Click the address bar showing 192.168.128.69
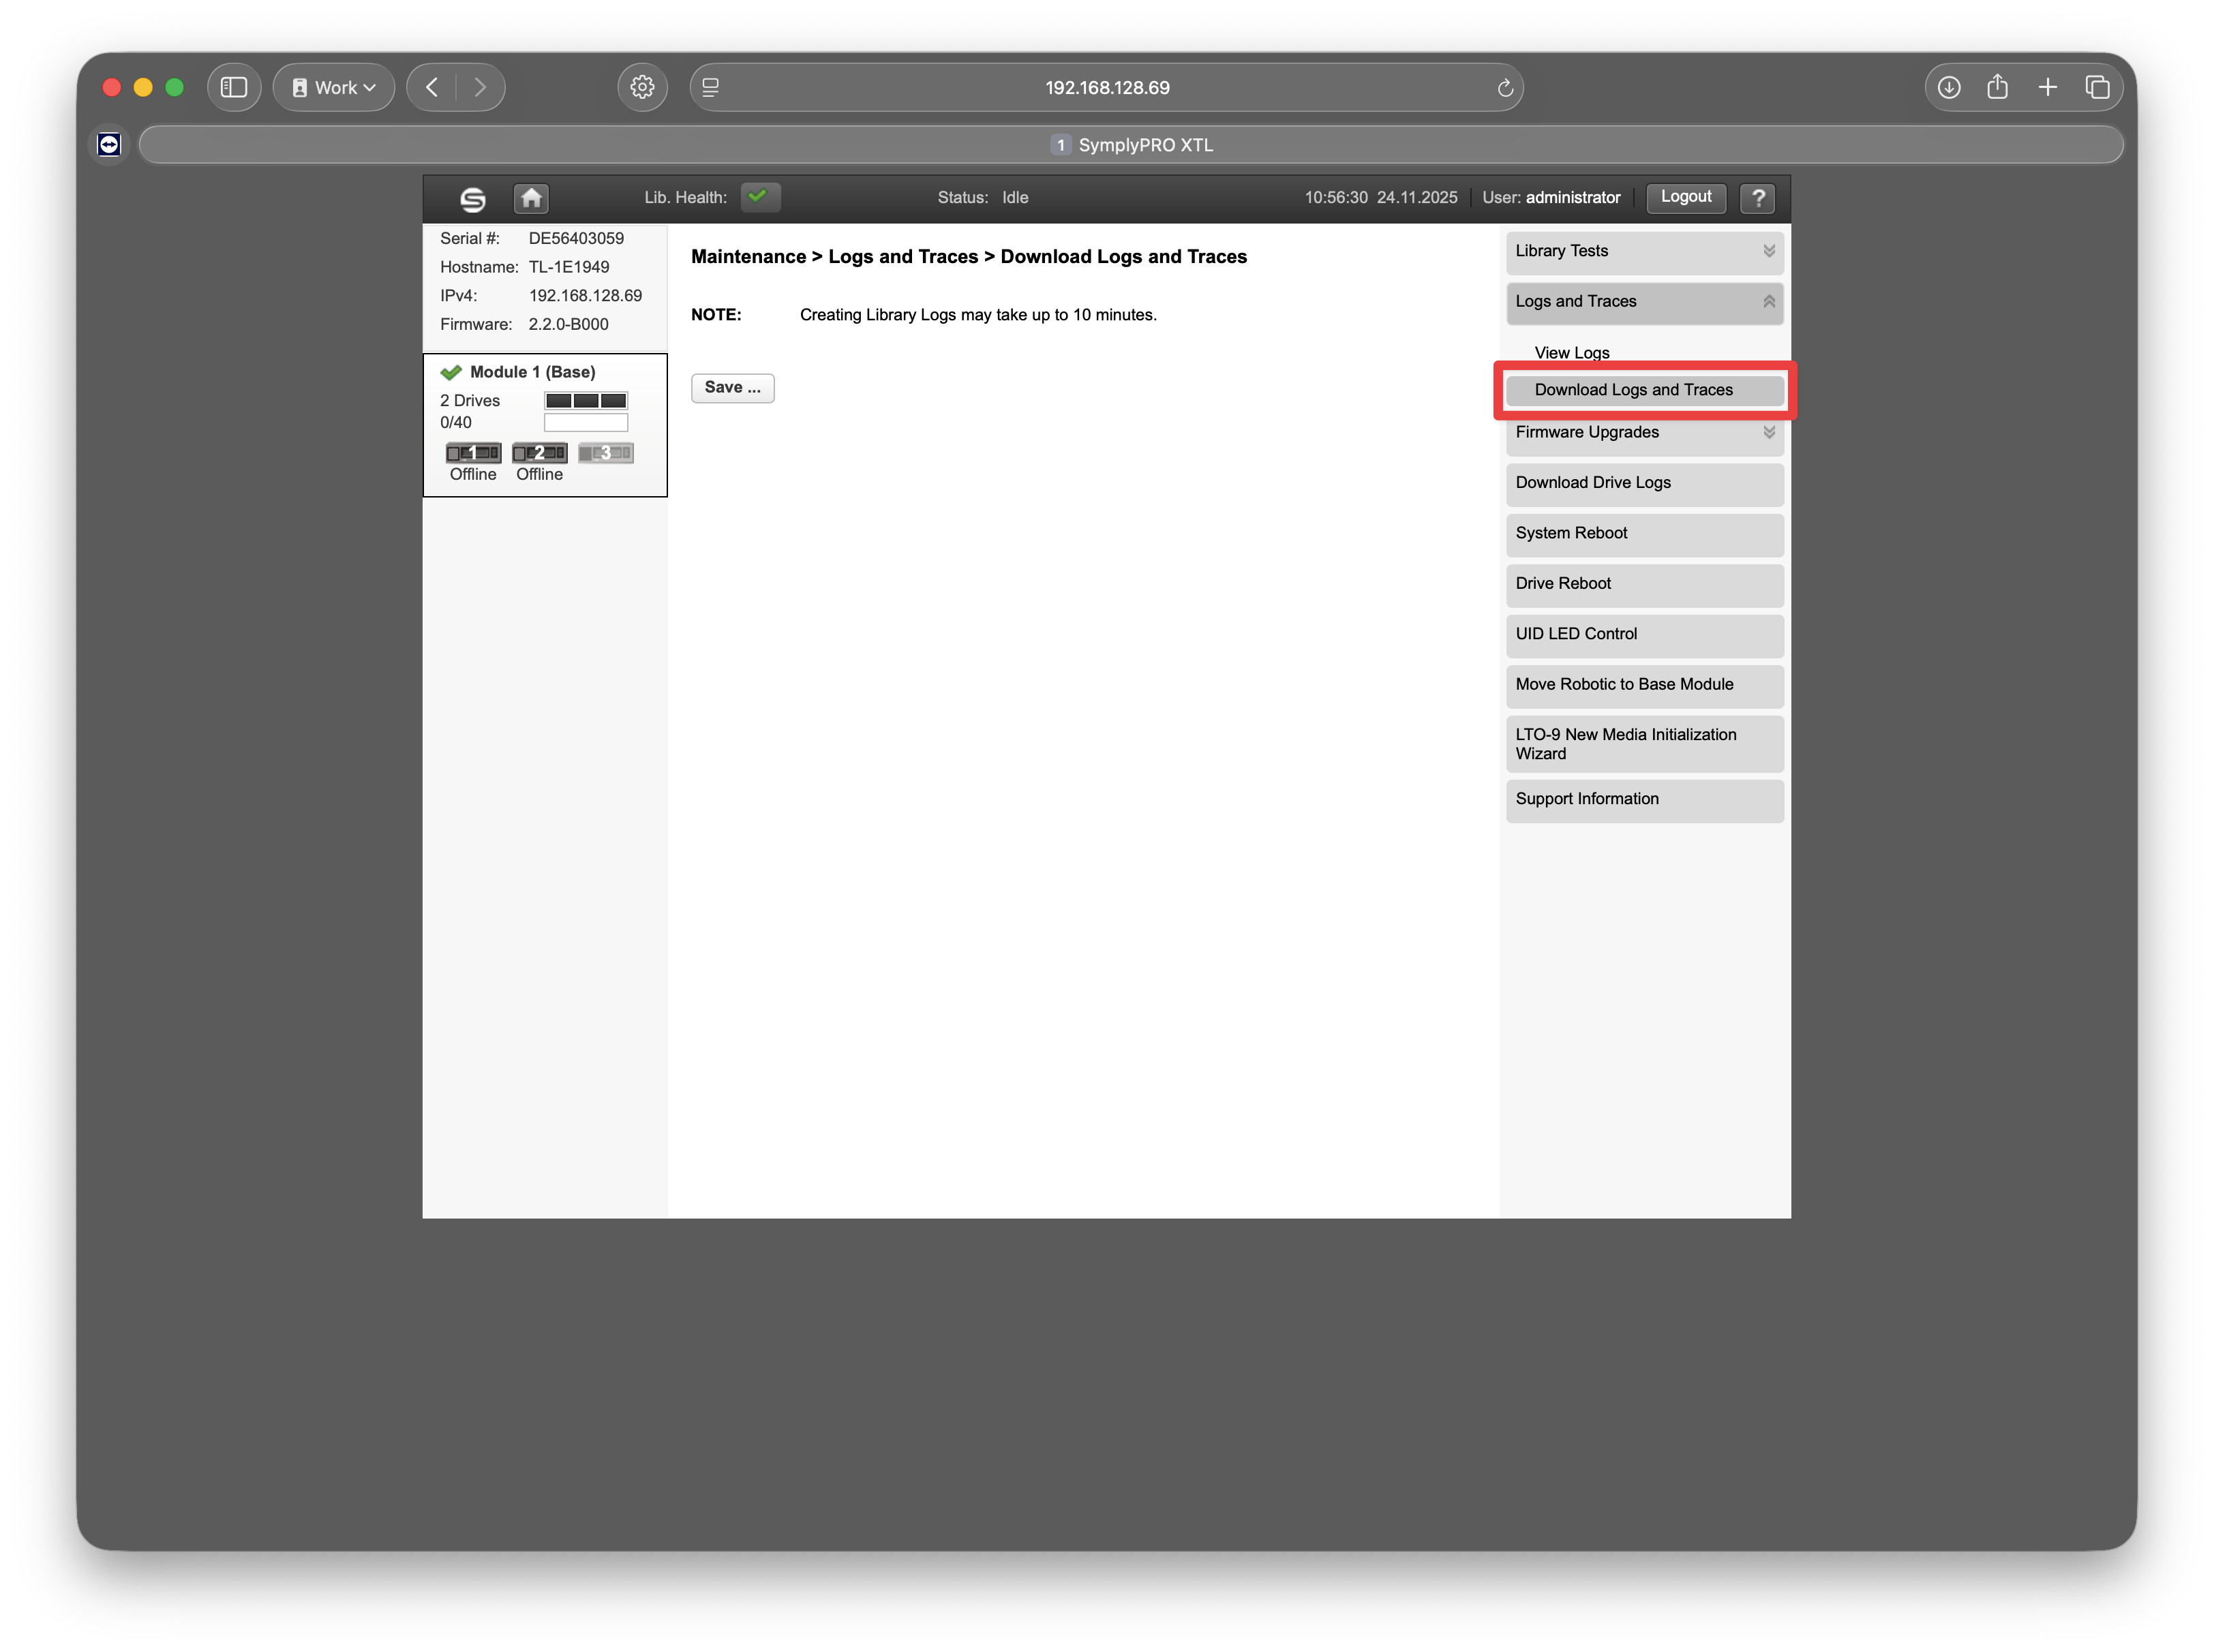The width and height of the screenshot is (2214, 1652). [1106, 88]
